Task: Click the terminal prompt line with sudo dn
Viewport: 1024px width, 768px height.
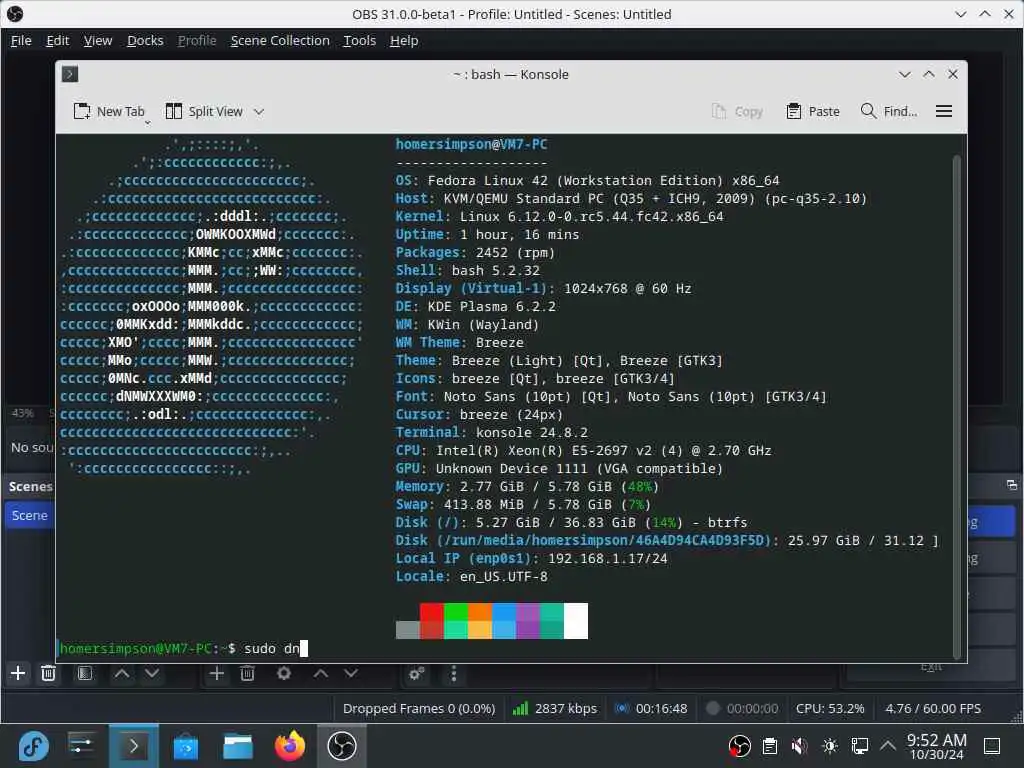Action: [183, 648]
